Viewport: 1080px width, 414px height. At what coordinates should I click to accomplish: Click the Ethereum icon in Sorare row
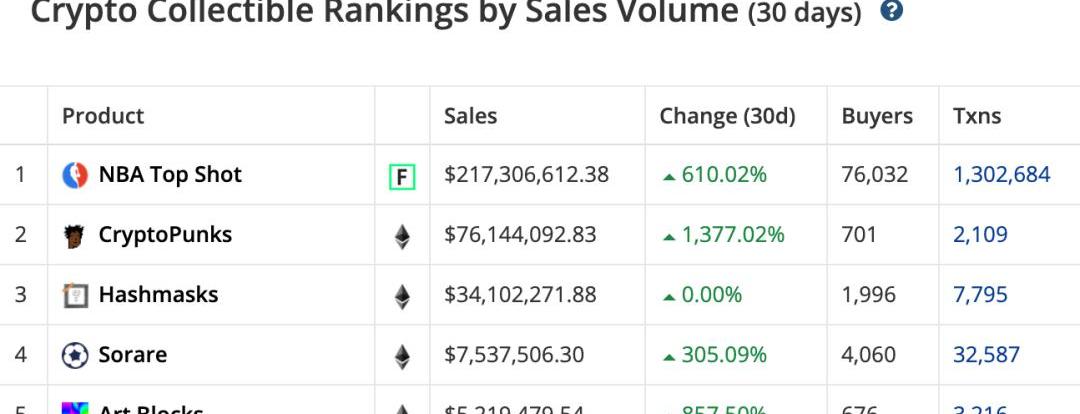point(402,355)
